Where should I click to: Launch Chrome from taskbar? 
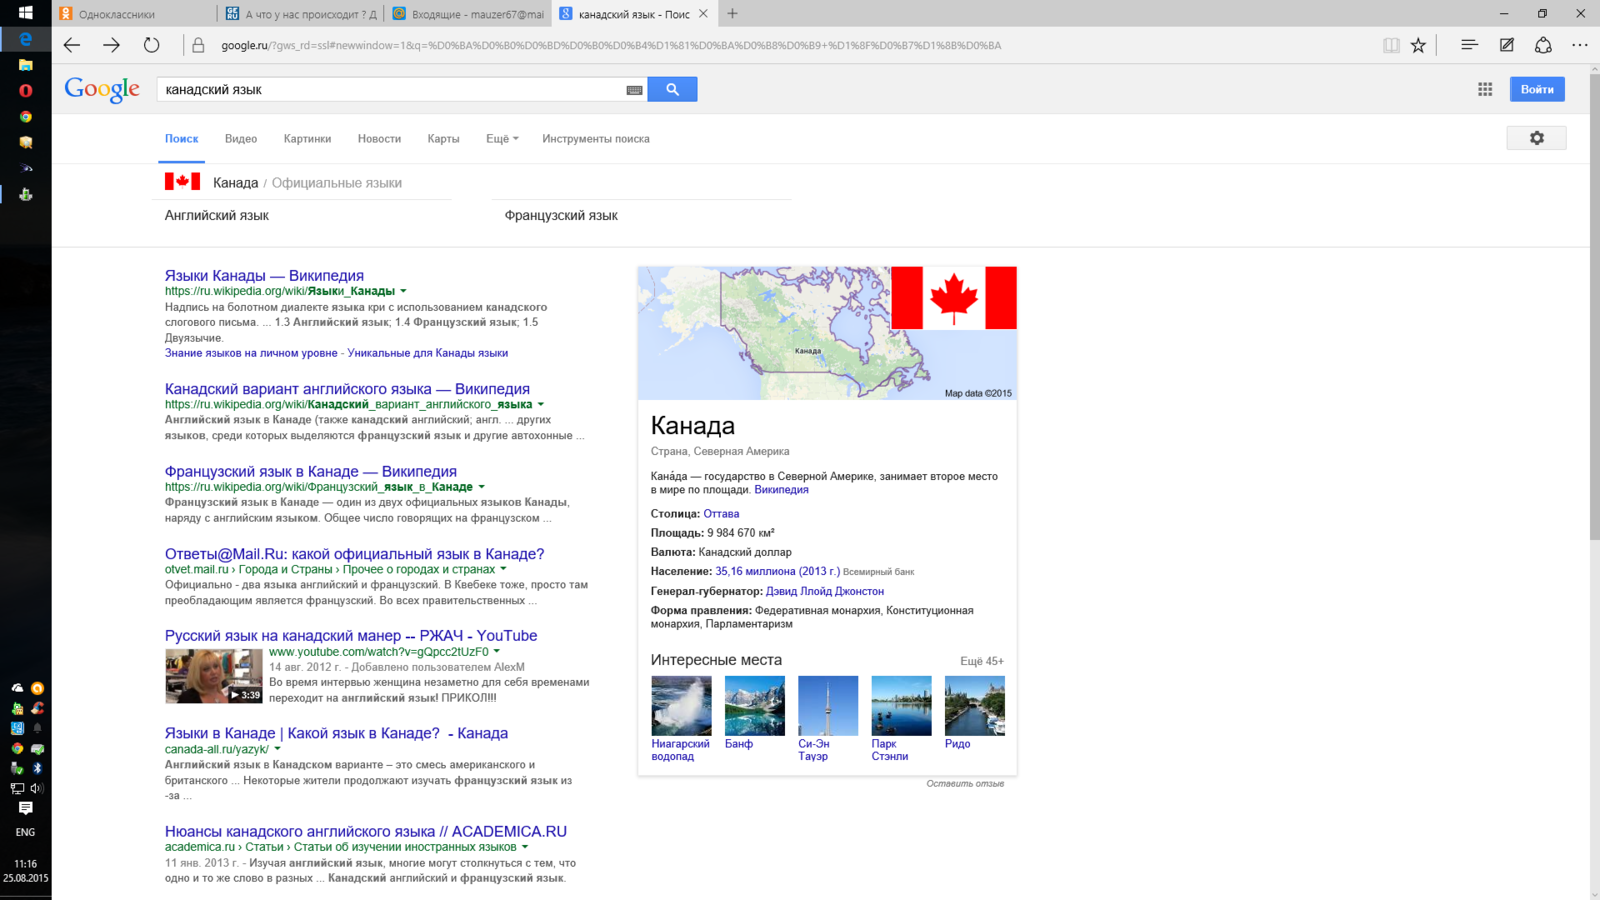(26, 117)
